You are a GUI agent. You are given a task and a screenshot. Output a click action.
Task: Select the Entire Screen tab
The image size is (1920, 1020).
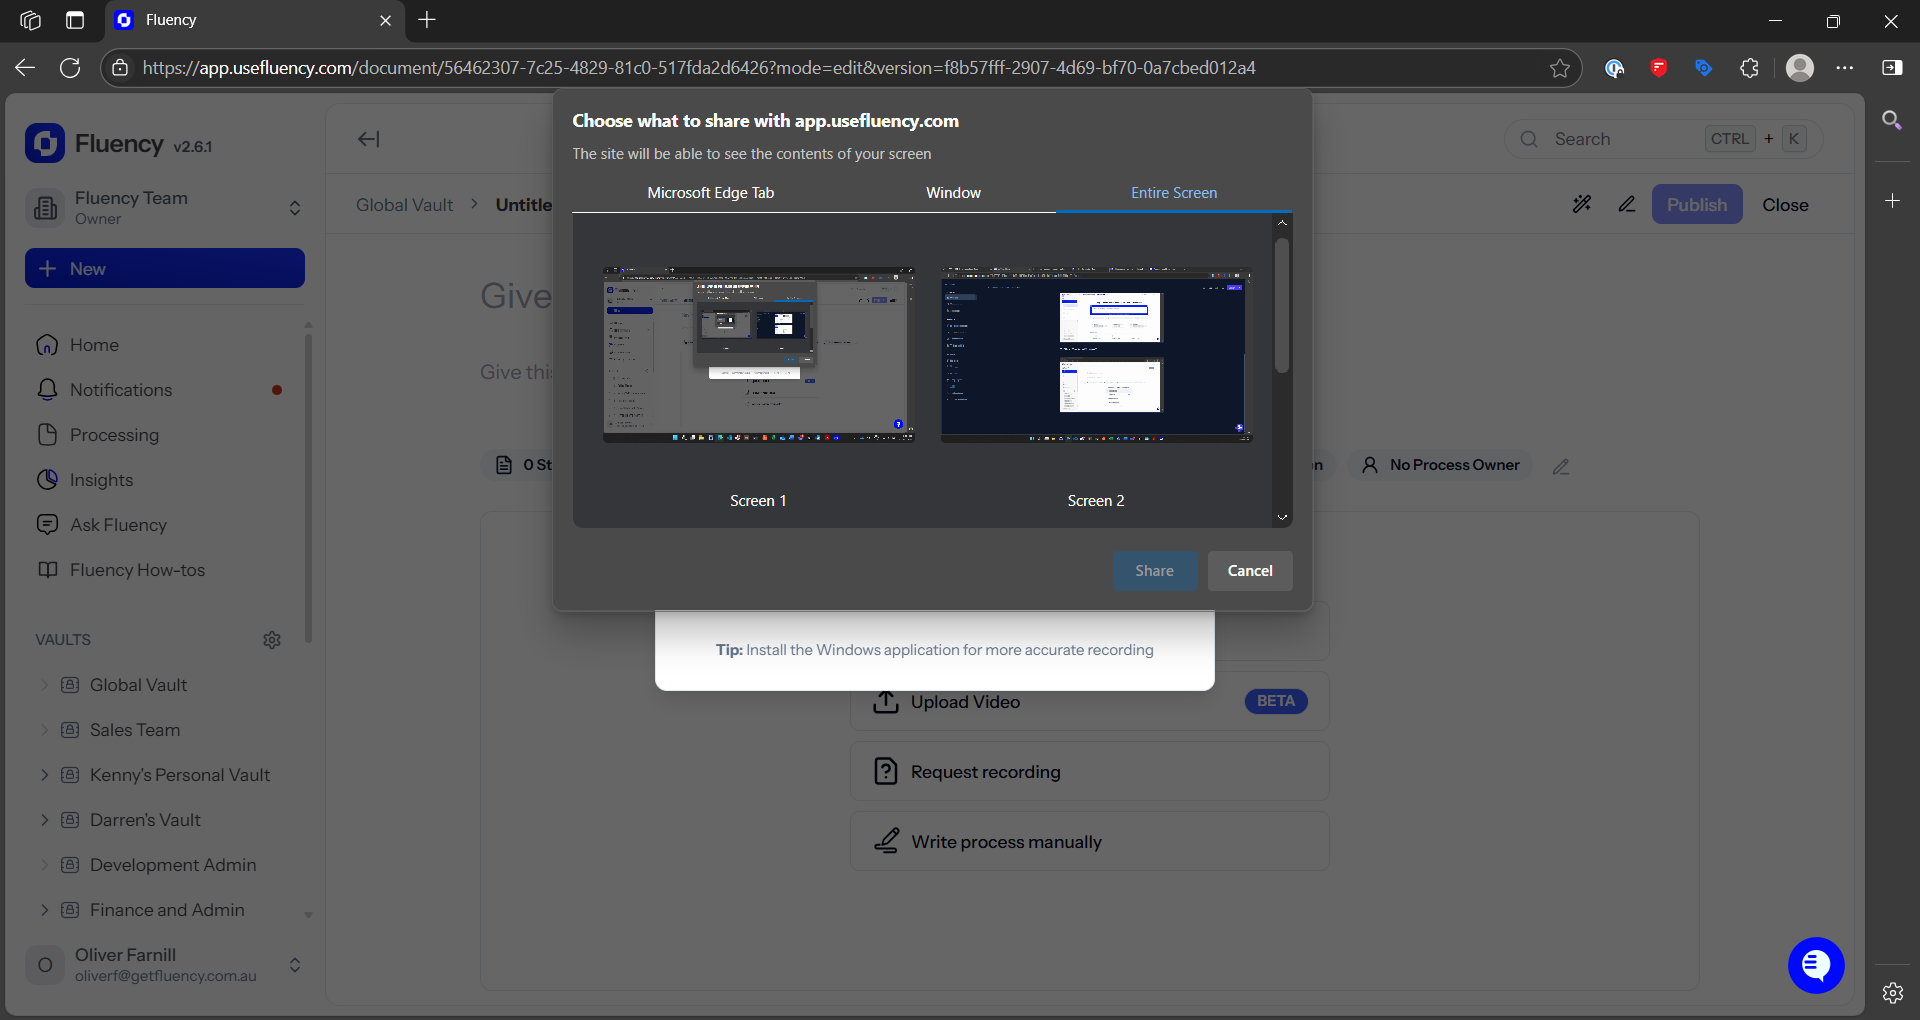pos(1174,193)
